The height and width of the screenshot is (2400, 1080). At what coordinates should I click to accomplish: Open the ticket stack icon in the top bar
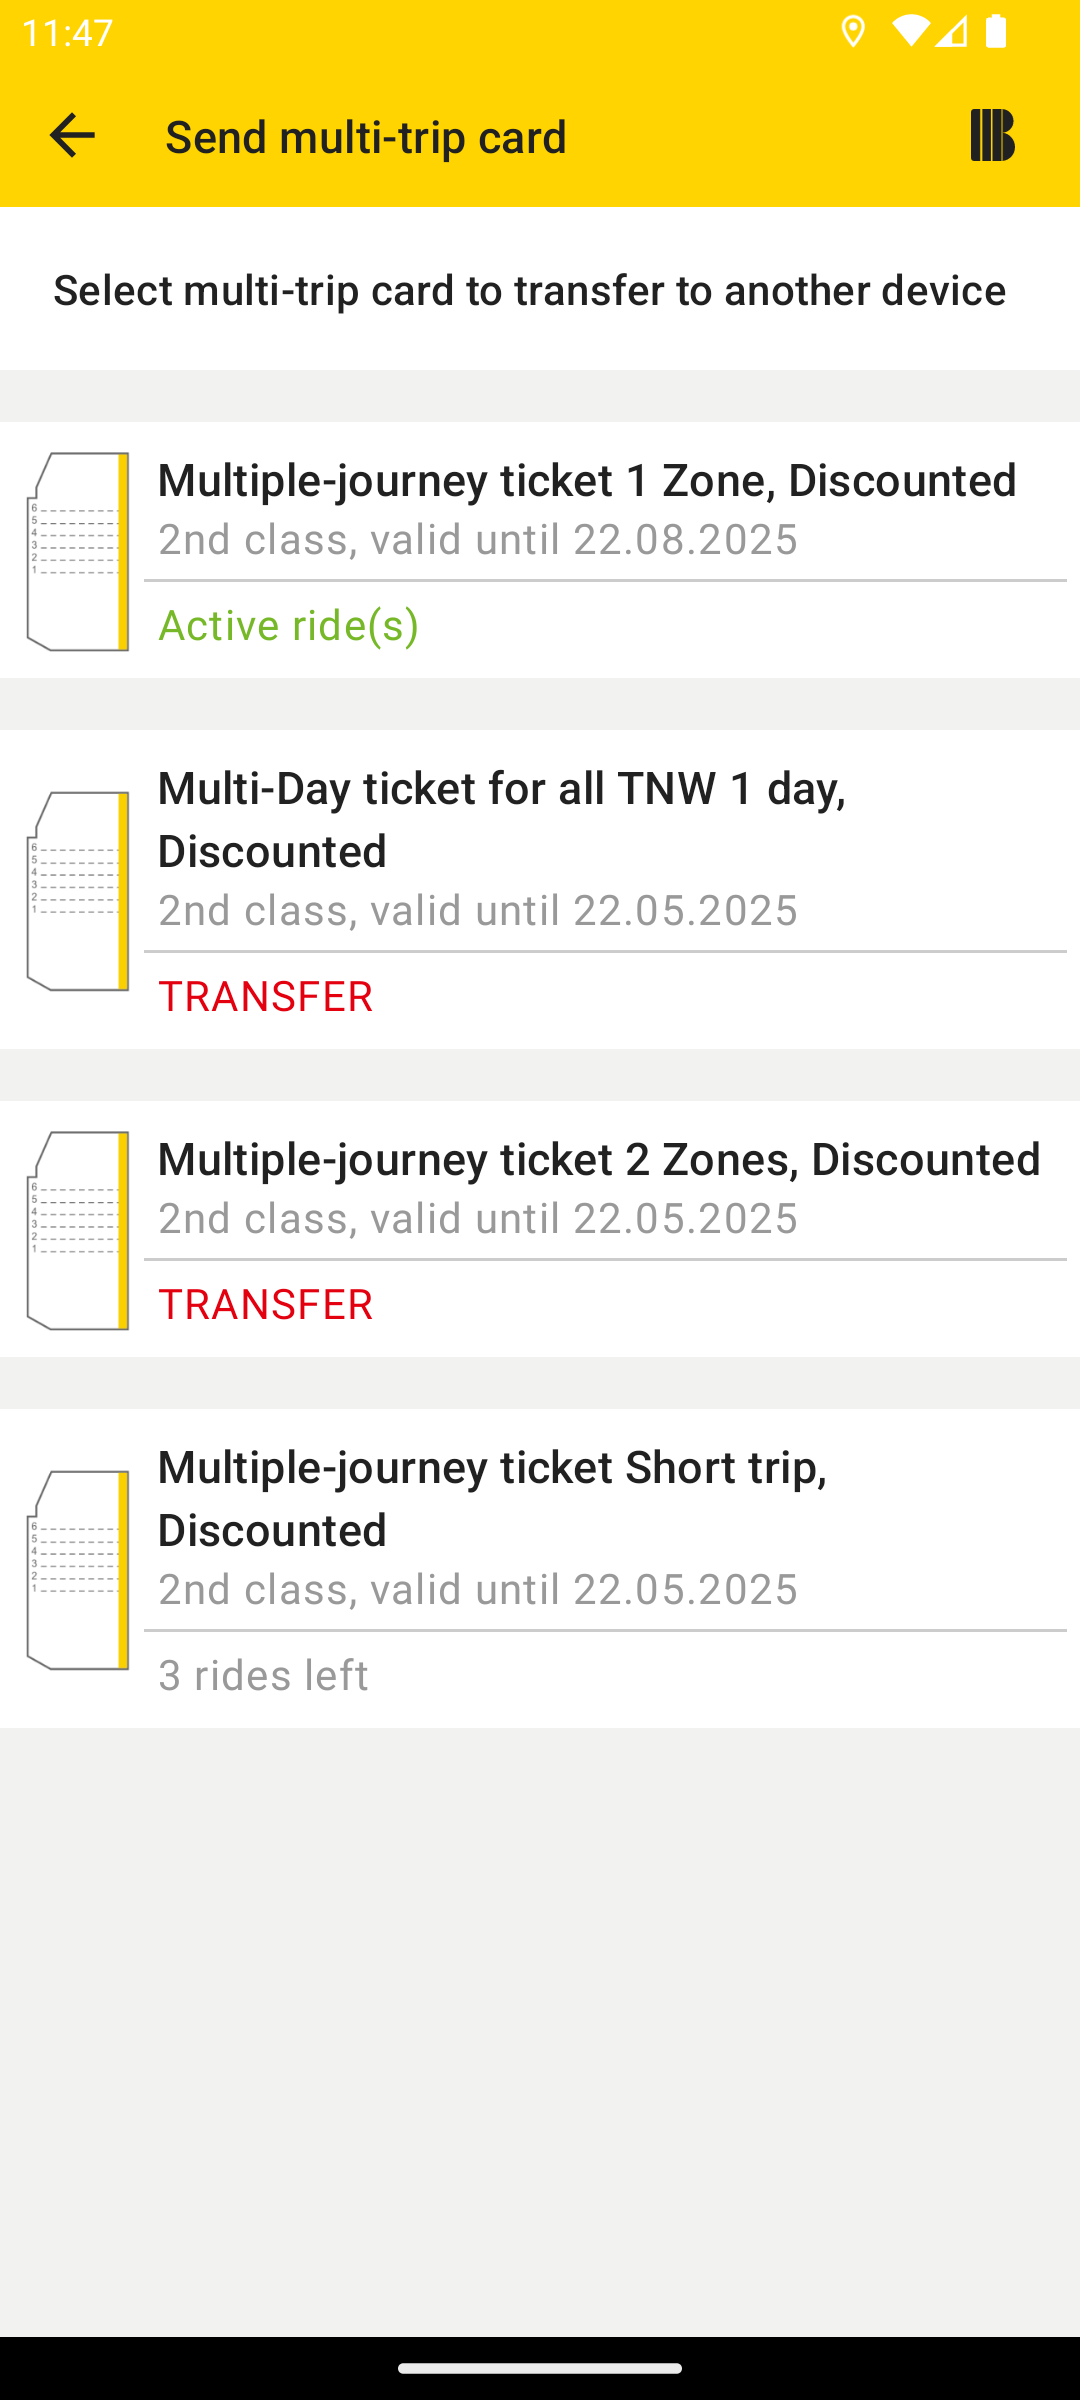point(992,135)
